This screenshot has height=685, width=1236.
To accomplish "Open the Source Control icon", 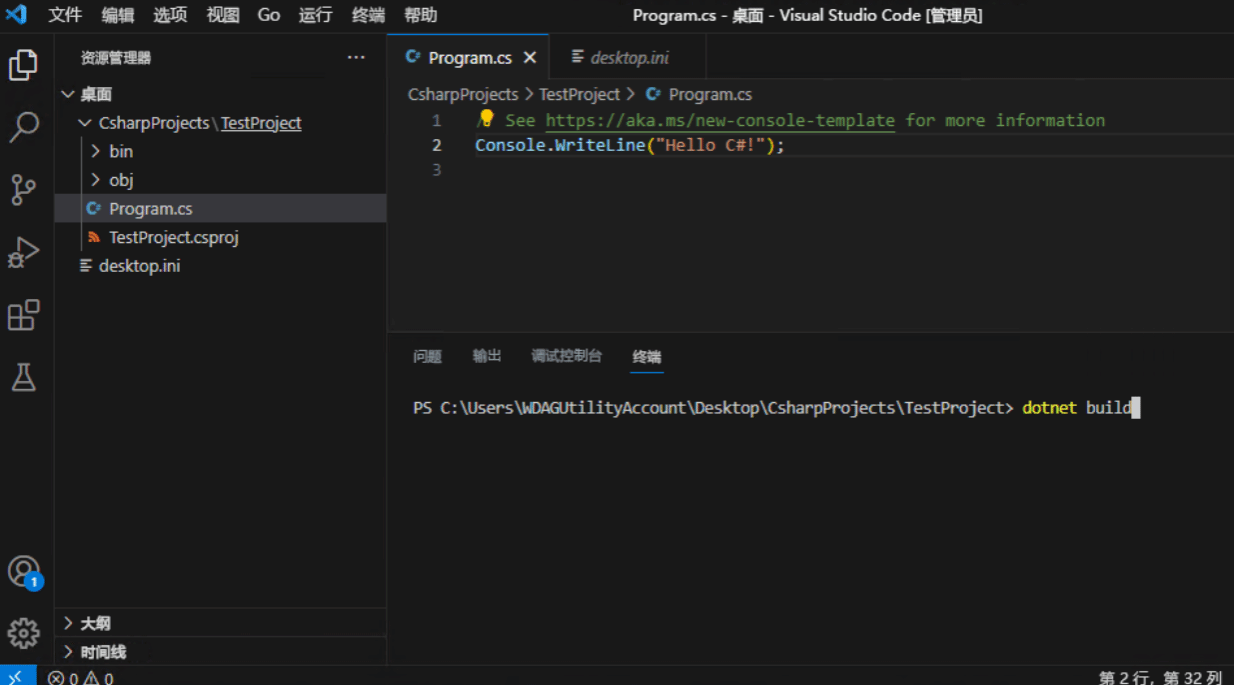I will [x=23, y=190].
